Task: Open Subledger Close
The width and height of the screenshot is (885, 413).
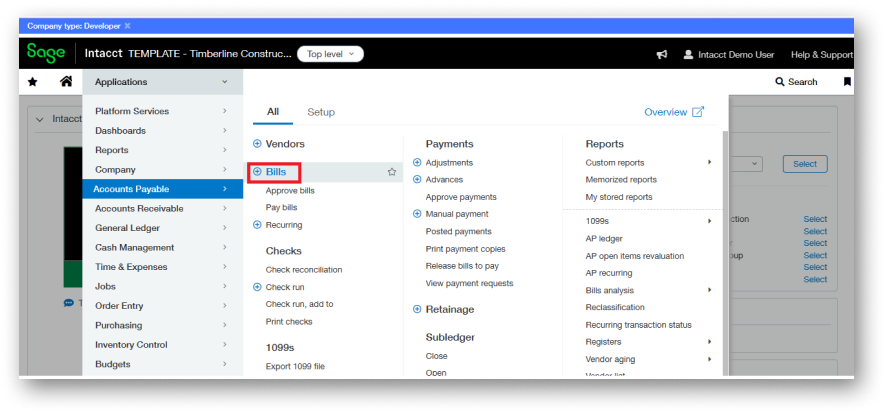Action: click(436, 356)
